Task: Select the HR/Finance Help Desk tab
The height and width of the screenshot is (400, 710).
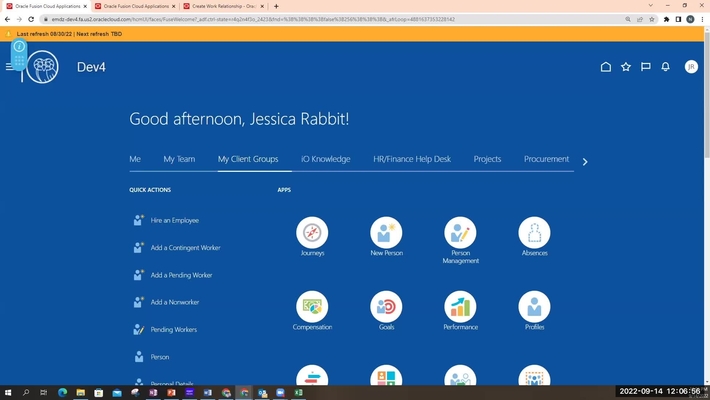Action: click(412, 159)
